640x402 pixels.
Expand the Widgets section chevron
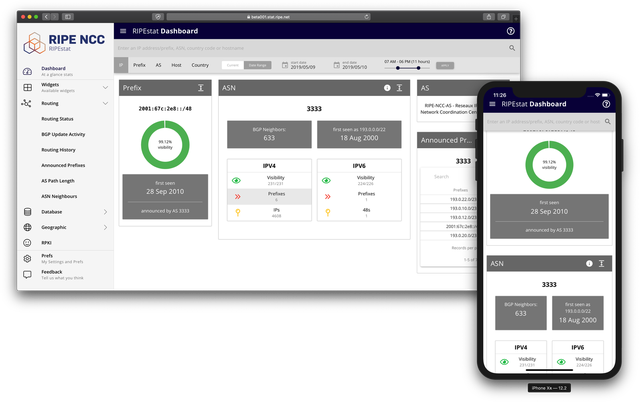point(105,87)
